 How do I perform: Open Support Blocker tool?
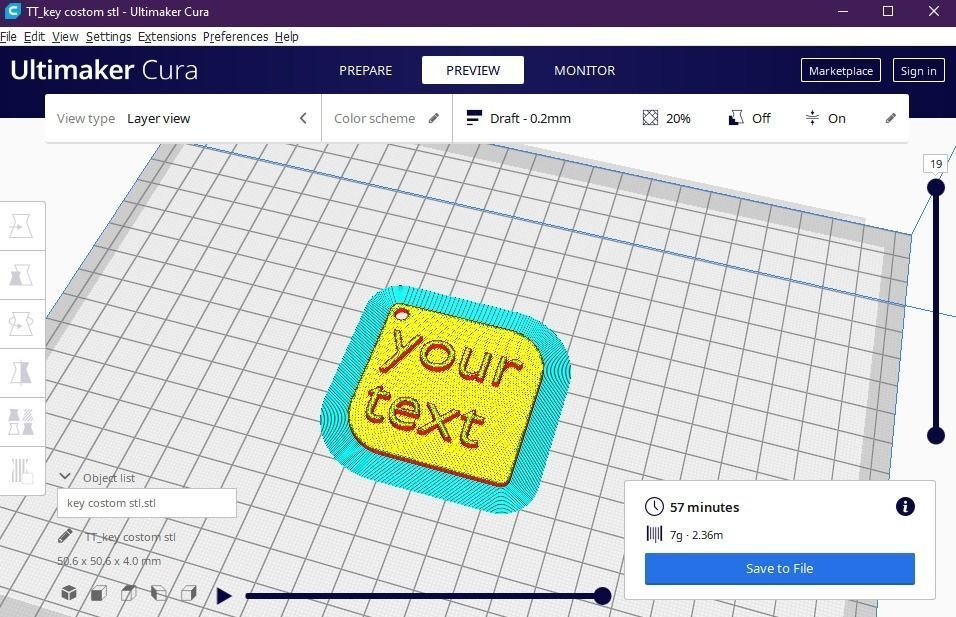pos(21,471)
